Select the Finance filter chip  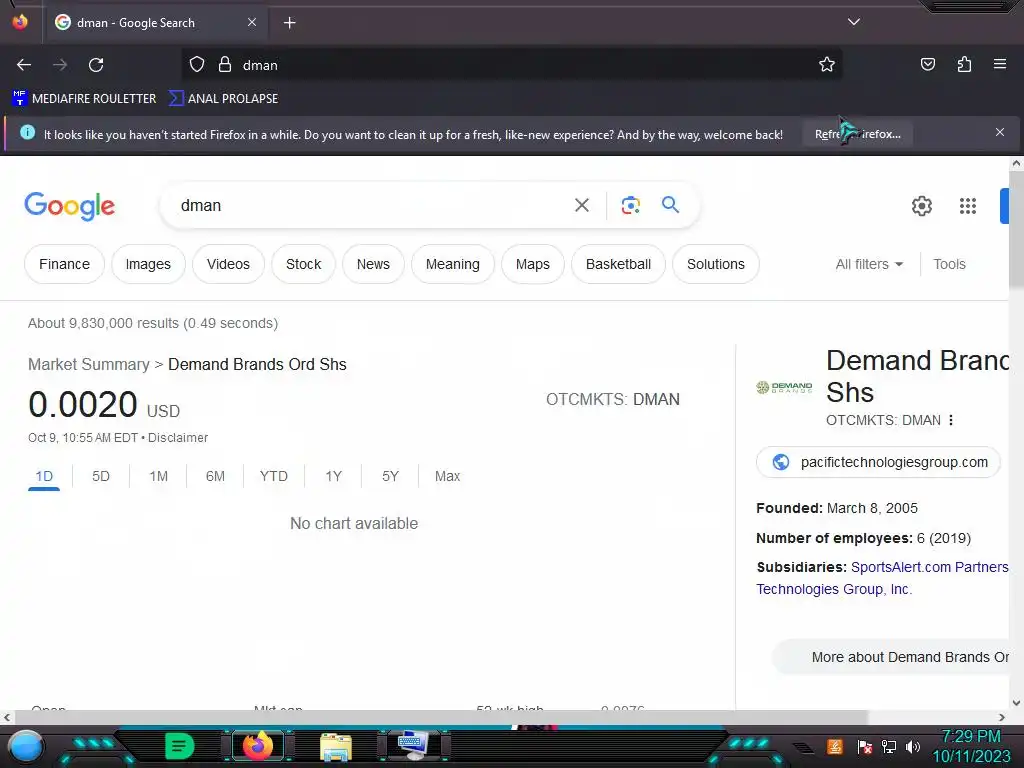(x=64, y=264)
